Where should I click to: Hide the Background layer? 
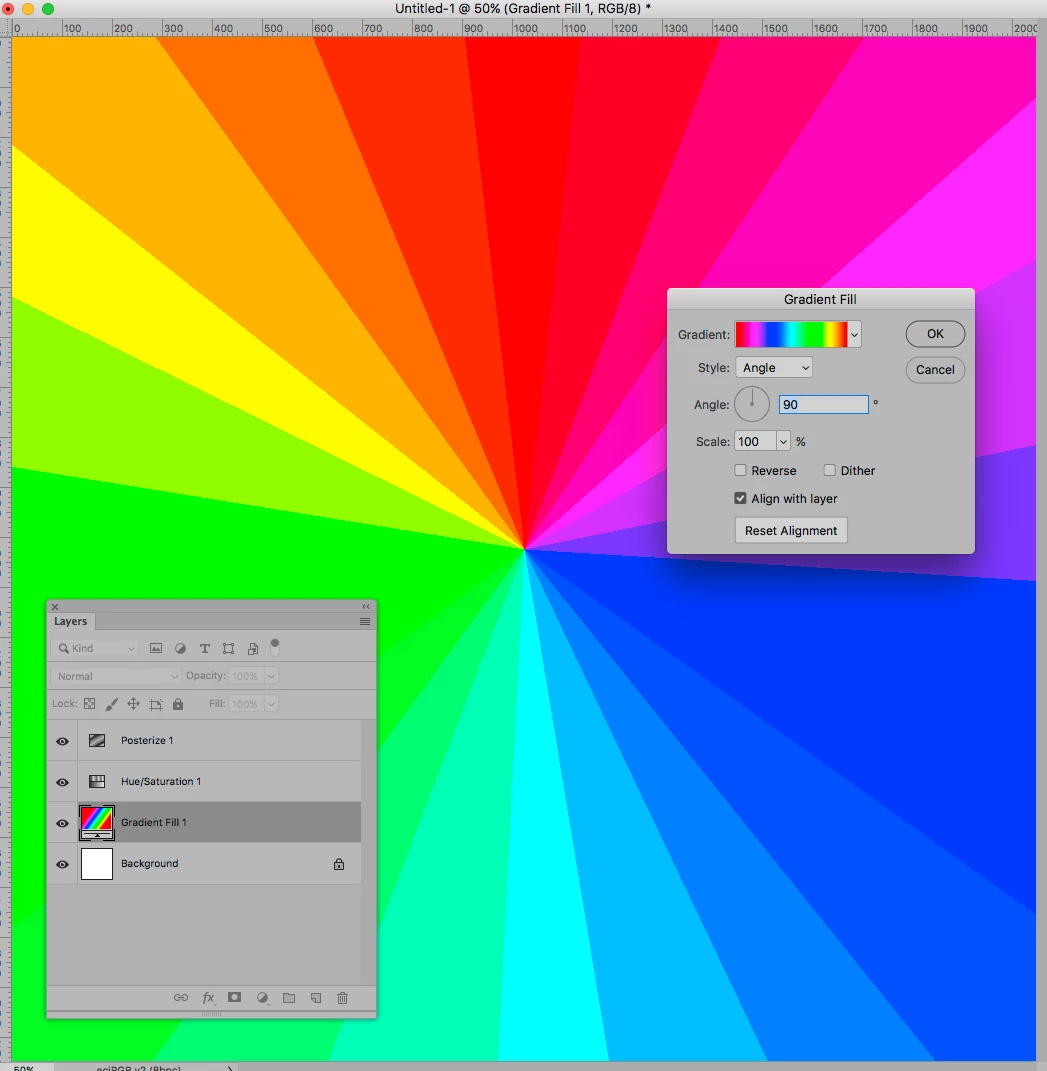tap(62, 864)
